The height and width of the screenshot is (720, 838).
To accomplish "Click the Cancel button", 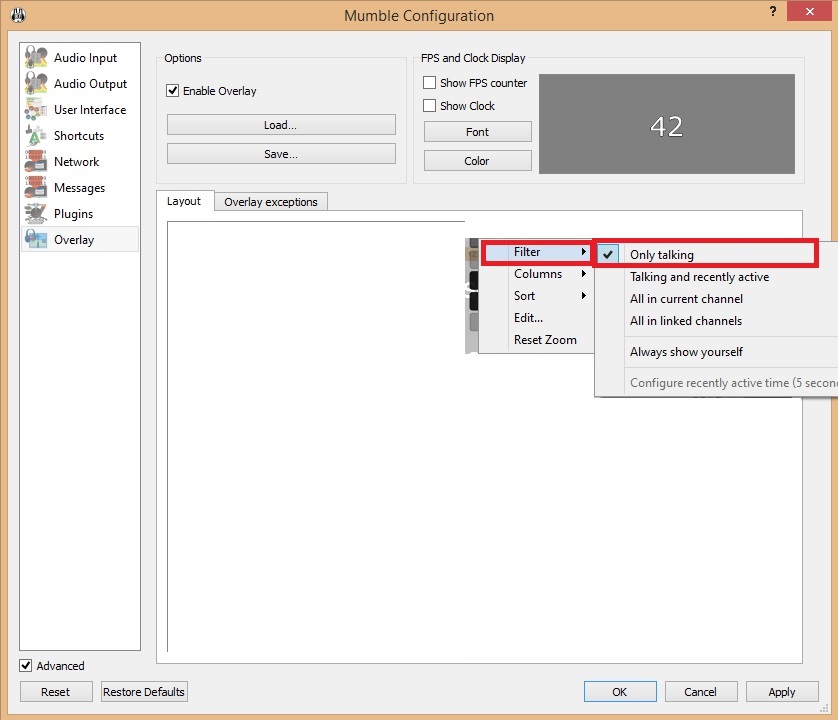I will coord(701,692).
